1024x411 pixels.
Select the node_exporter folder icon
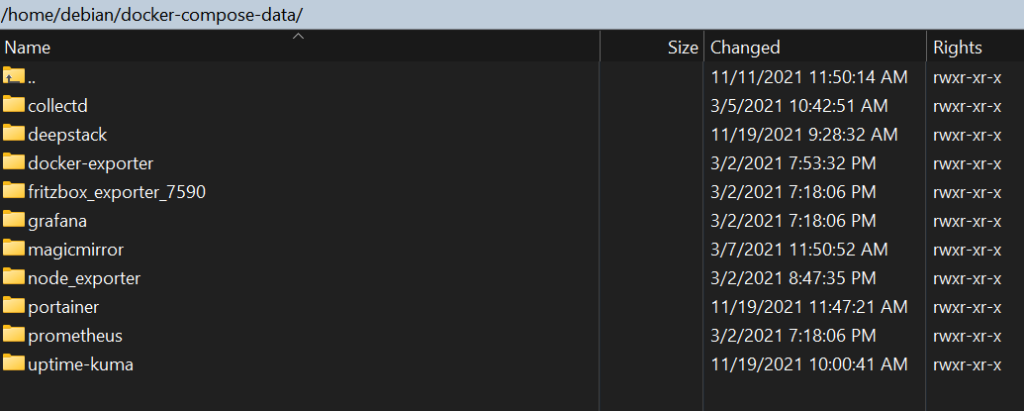click(13, 277)
